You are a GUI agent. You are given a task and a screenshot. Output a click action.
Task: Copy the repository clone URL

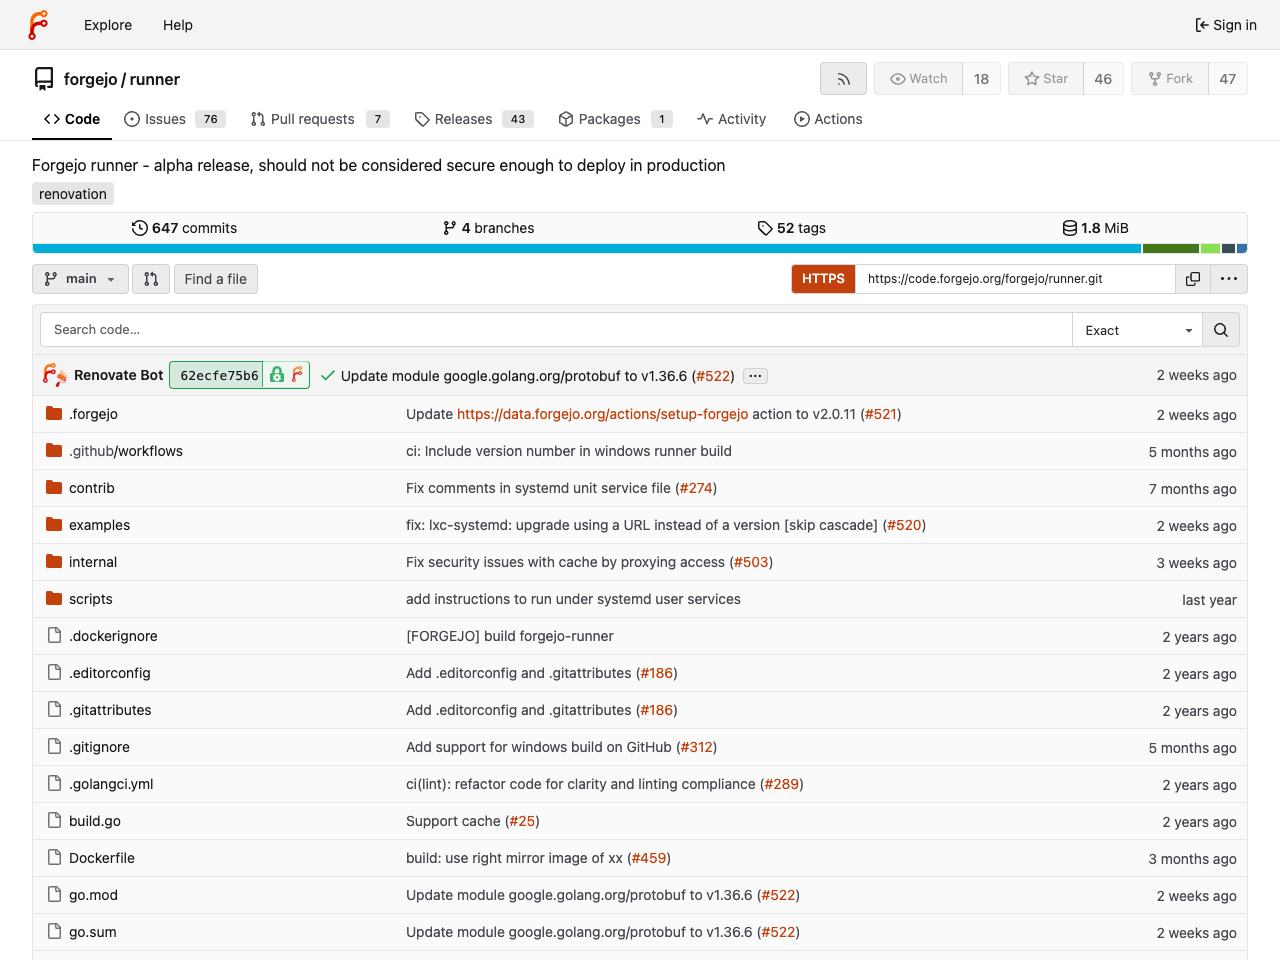(x=1193, y=279)
